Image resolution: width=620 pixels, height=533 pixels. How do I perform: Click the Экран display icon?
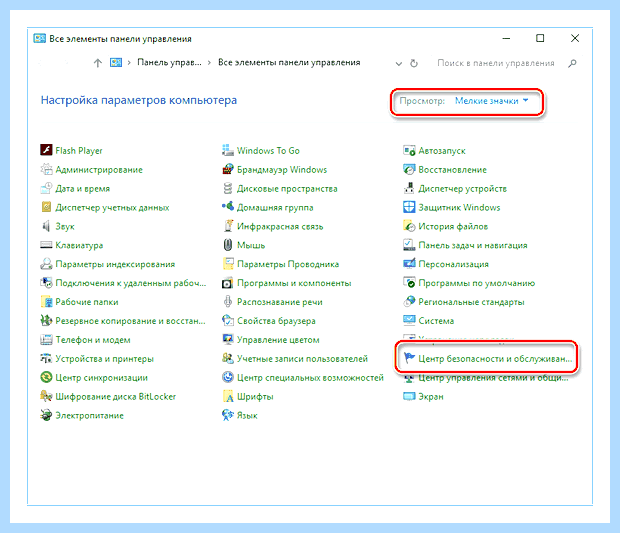409,396
